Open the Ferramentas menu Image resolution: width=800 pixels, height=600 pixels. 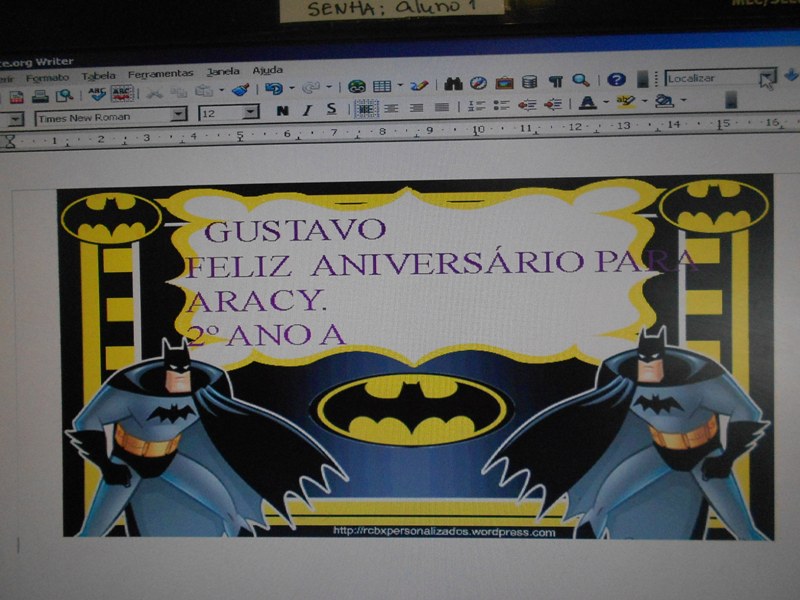click(x=160, y=74)
